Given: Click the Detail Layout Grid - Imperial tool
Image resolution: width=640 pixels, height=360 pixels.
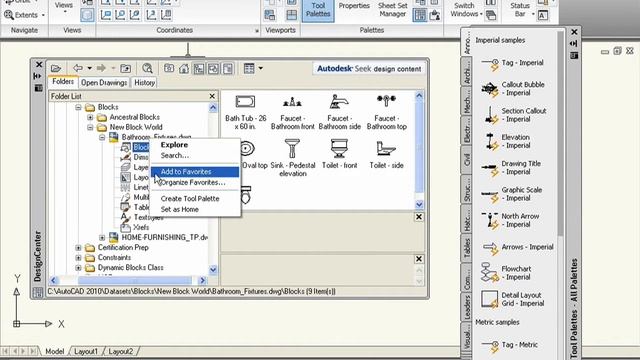Looking at the screenshot, I should click(513, 299).
